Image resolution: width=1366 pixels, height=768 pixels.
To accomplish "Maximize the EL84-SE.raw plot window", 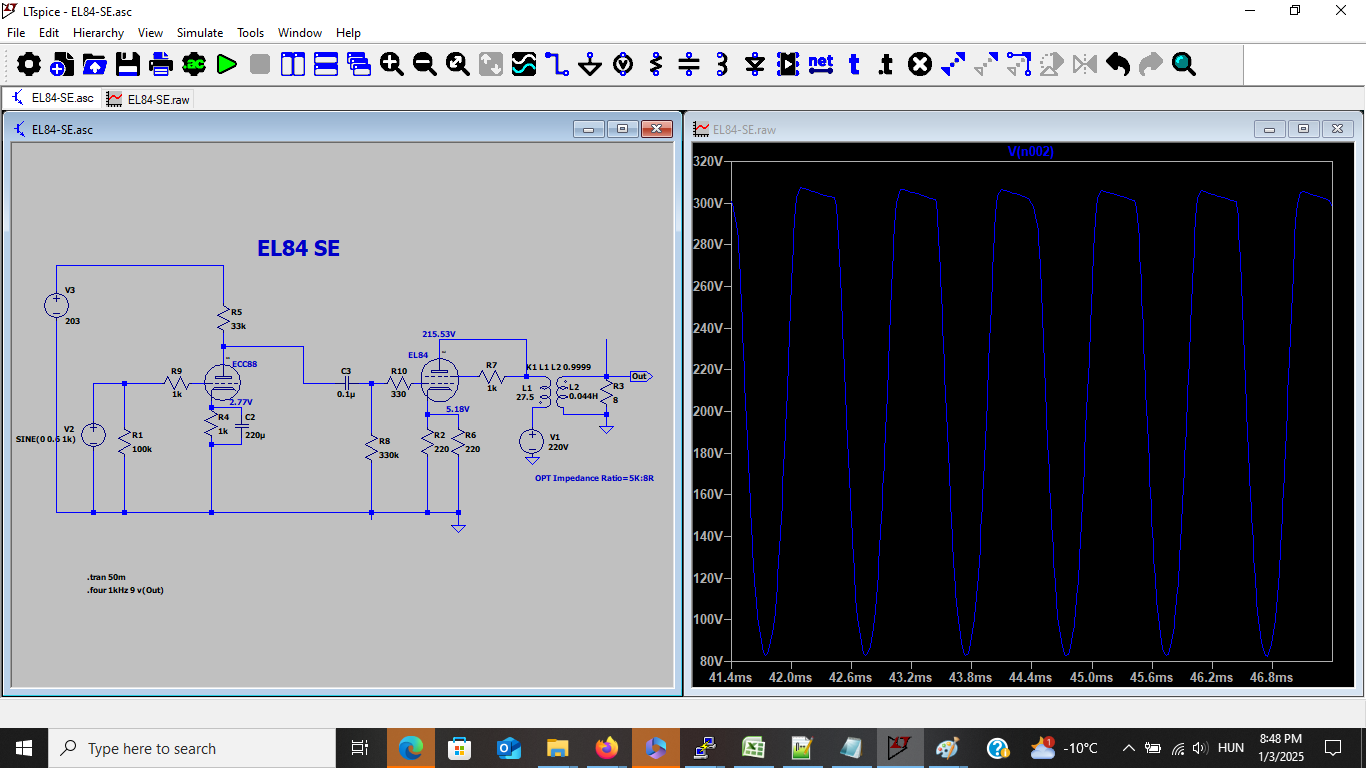I will pos(1303,129).
